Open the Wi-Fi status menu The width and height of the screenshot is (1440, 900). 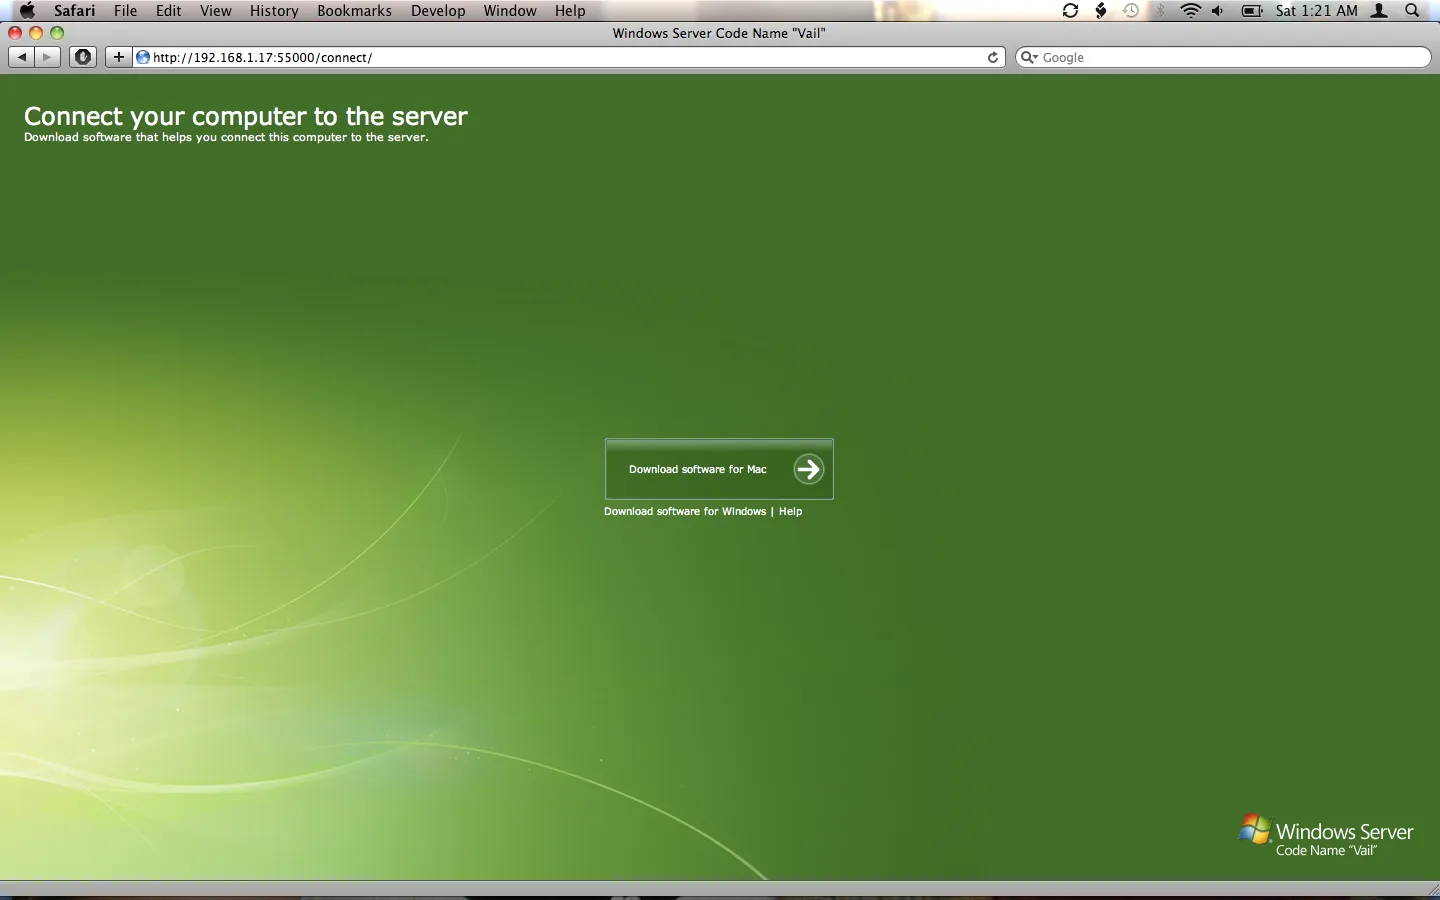pyautogui.click(x=1190, y=10)
